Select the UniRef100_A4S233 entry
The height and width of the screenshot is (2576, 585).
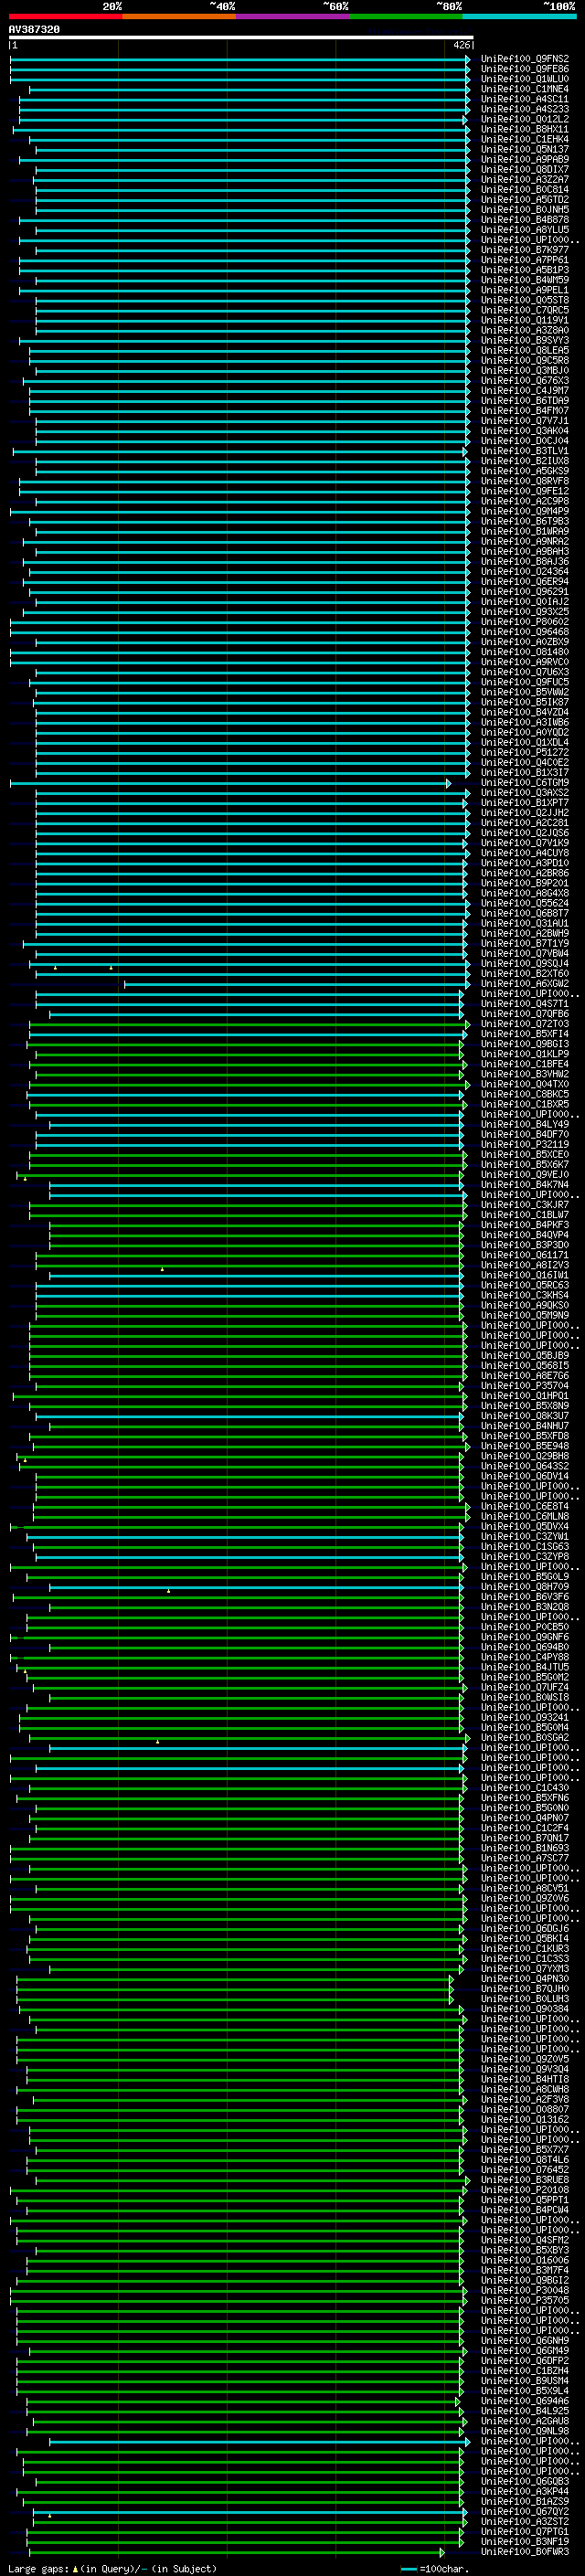click(525, 109)
